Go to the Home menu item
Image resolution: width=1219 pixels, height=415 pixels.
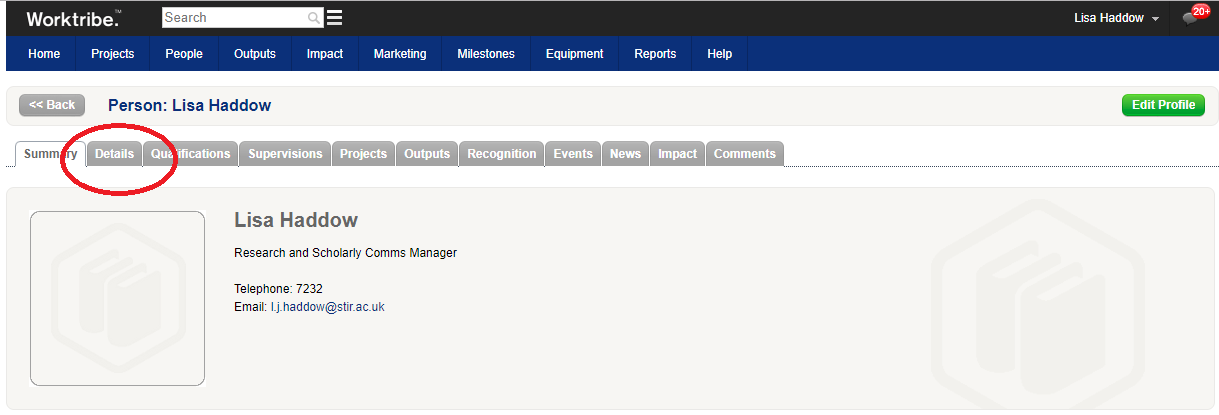click(x=44, y=54)
